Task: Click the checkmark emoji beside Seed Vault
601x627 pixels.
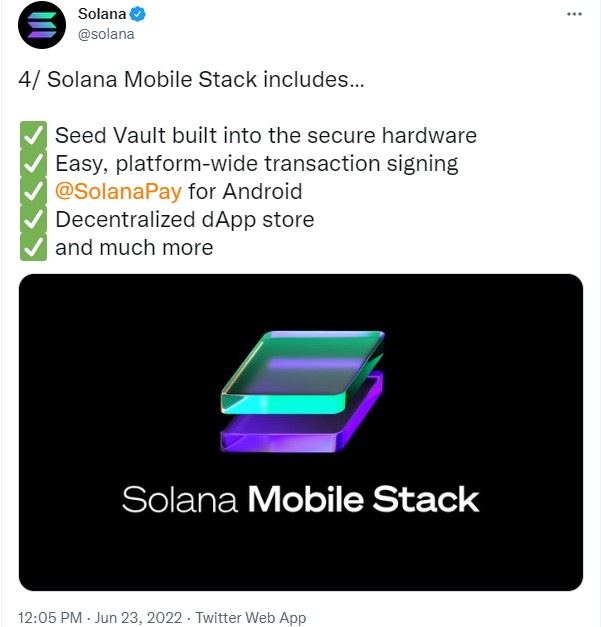Action: (x=32, y=135)
